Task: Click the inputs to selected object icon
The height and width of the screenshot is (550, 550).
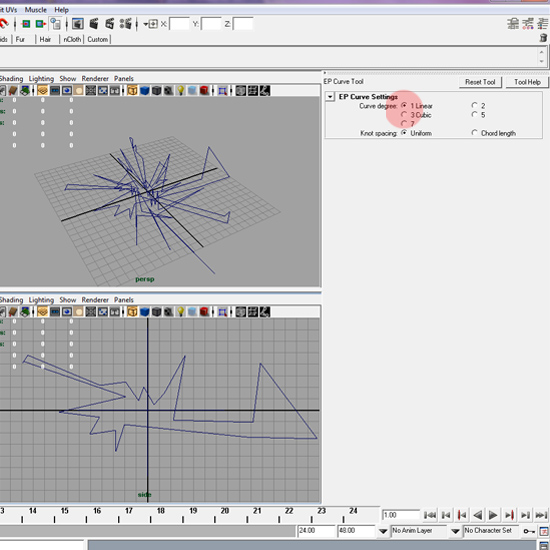Action: coord(26,24)
